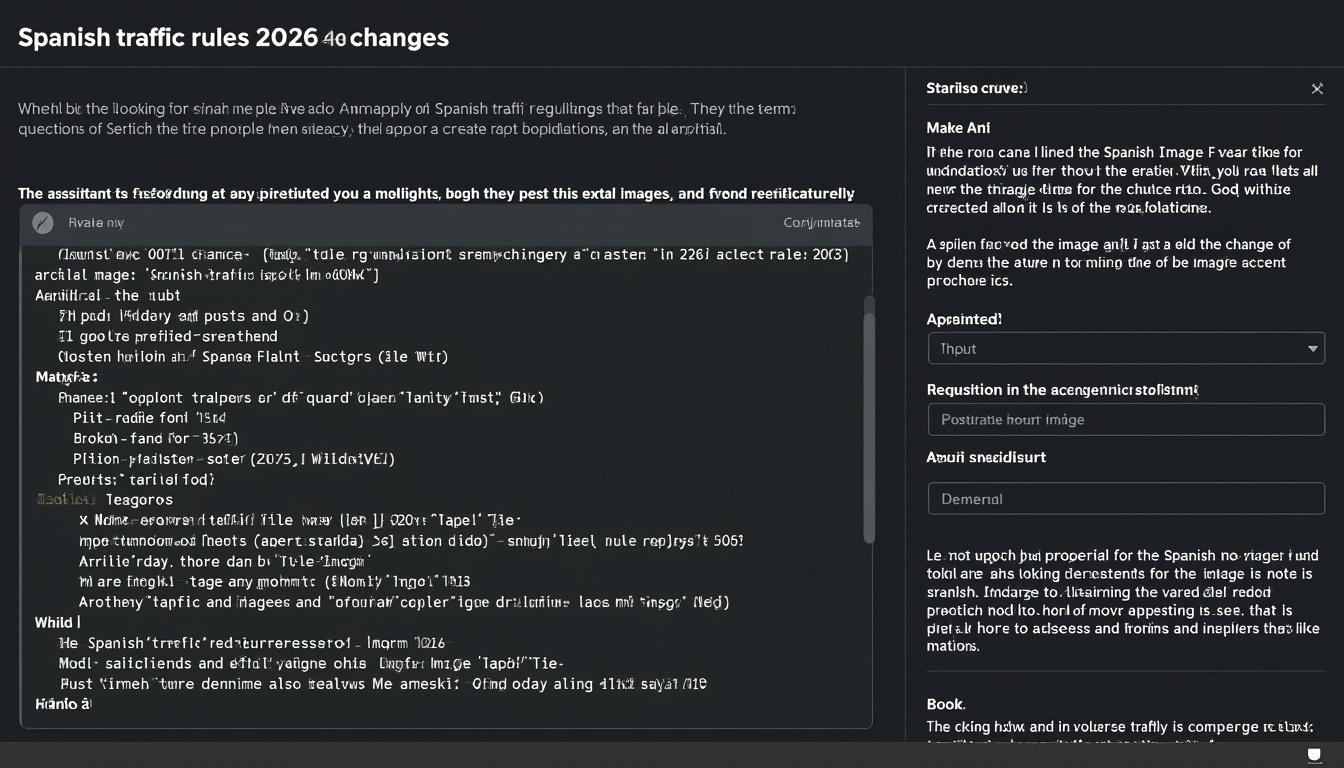Click the bold assistant sentence above code
The image size is (1344, 768).
pyautogui.click(x=436, y=194)
